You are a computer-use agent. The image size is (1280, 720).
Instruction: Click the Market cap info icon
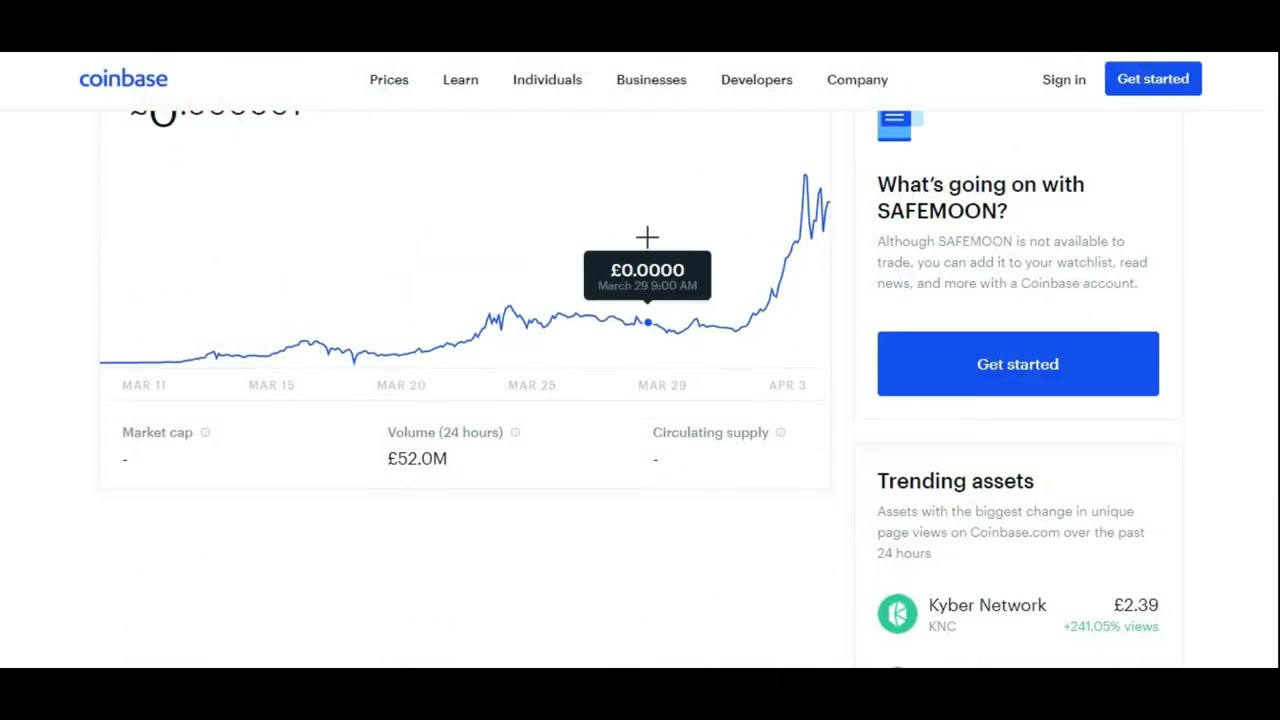coord(205,433)
